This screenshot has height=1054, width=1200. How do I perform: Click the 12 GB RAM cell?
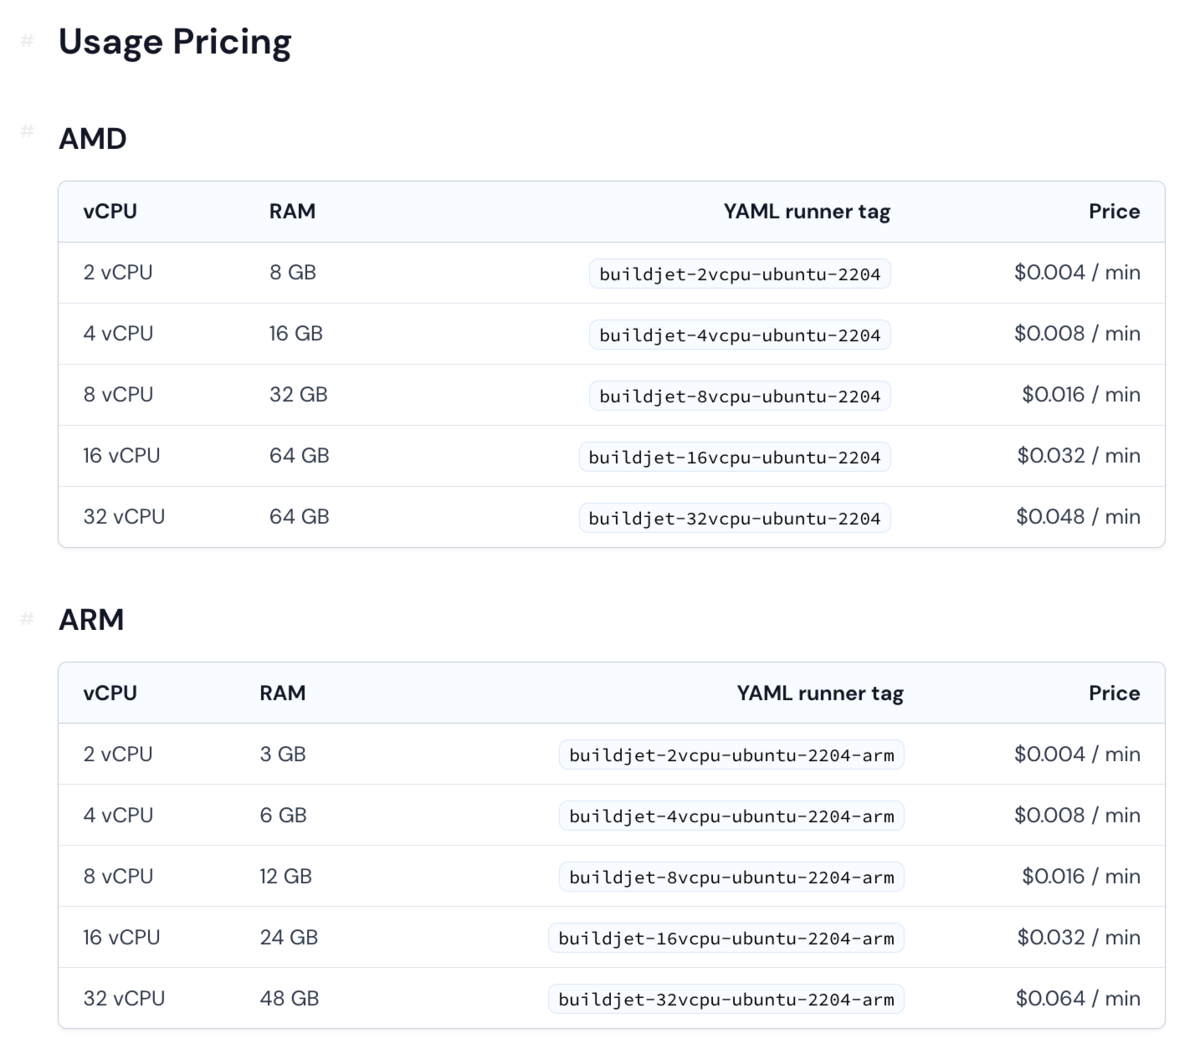coord(286,876)
